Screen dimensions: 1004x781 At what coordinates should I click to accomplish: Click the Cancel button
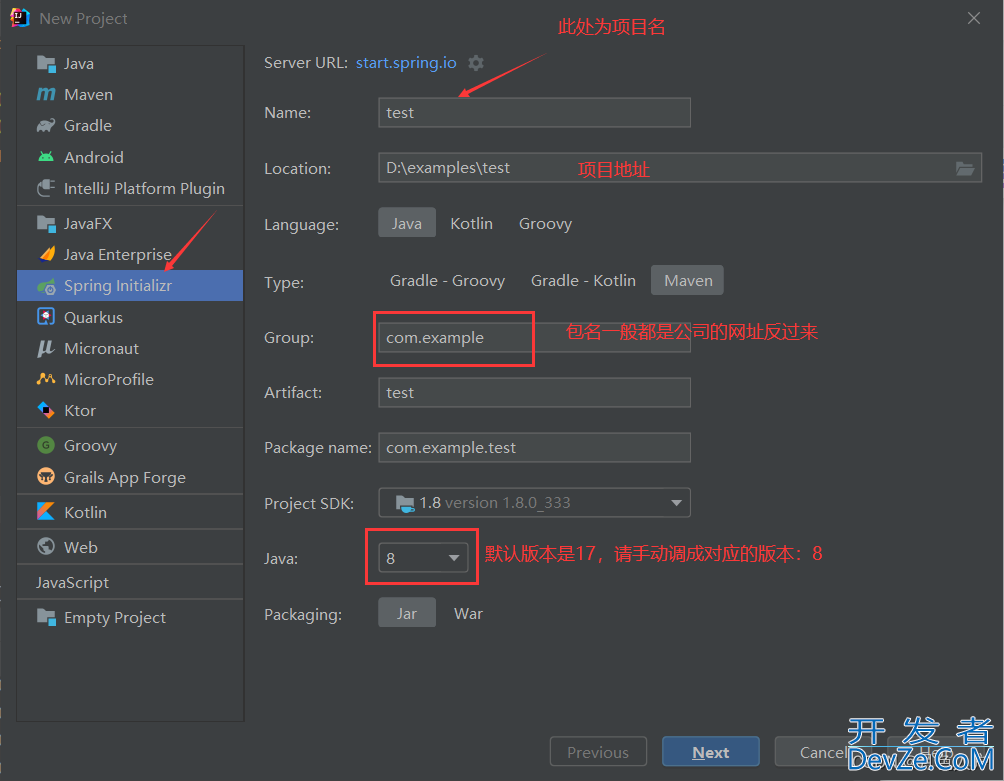(823, 752)
